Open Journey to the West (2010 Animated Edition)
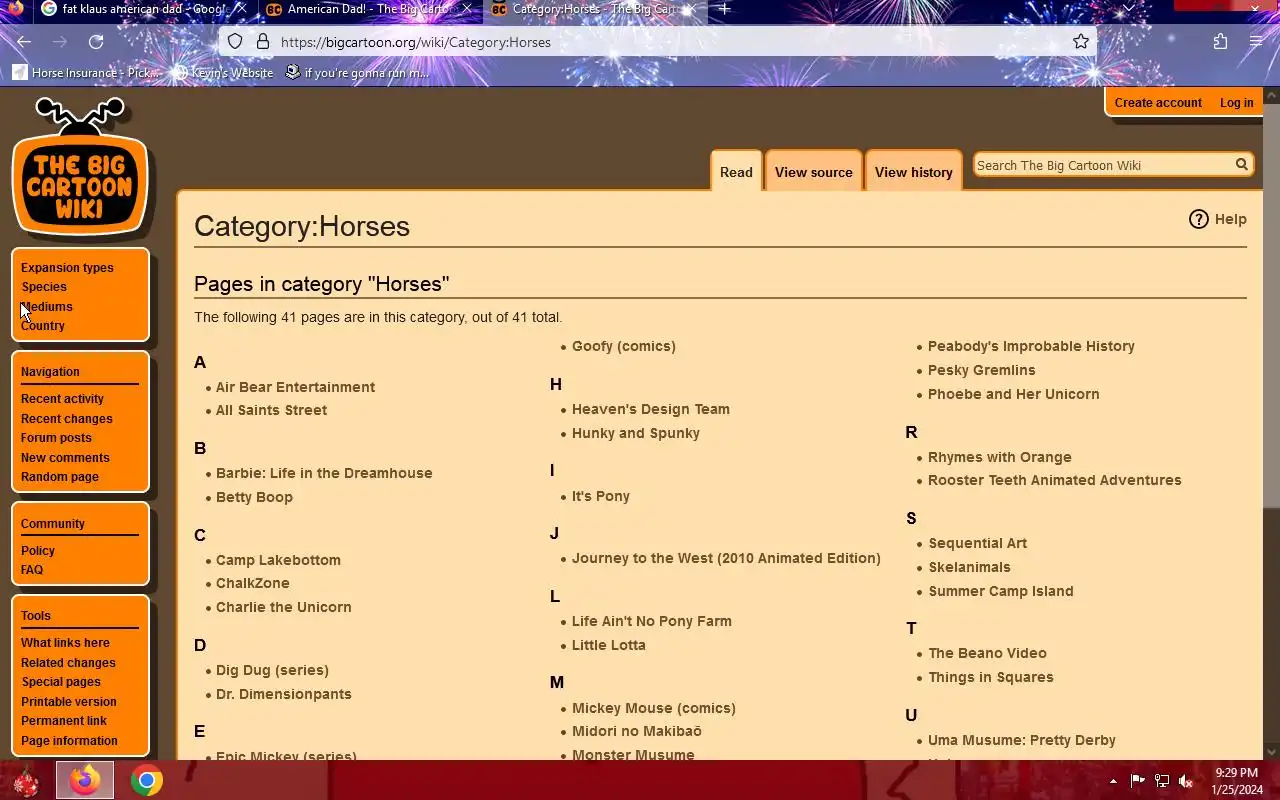 726,558
